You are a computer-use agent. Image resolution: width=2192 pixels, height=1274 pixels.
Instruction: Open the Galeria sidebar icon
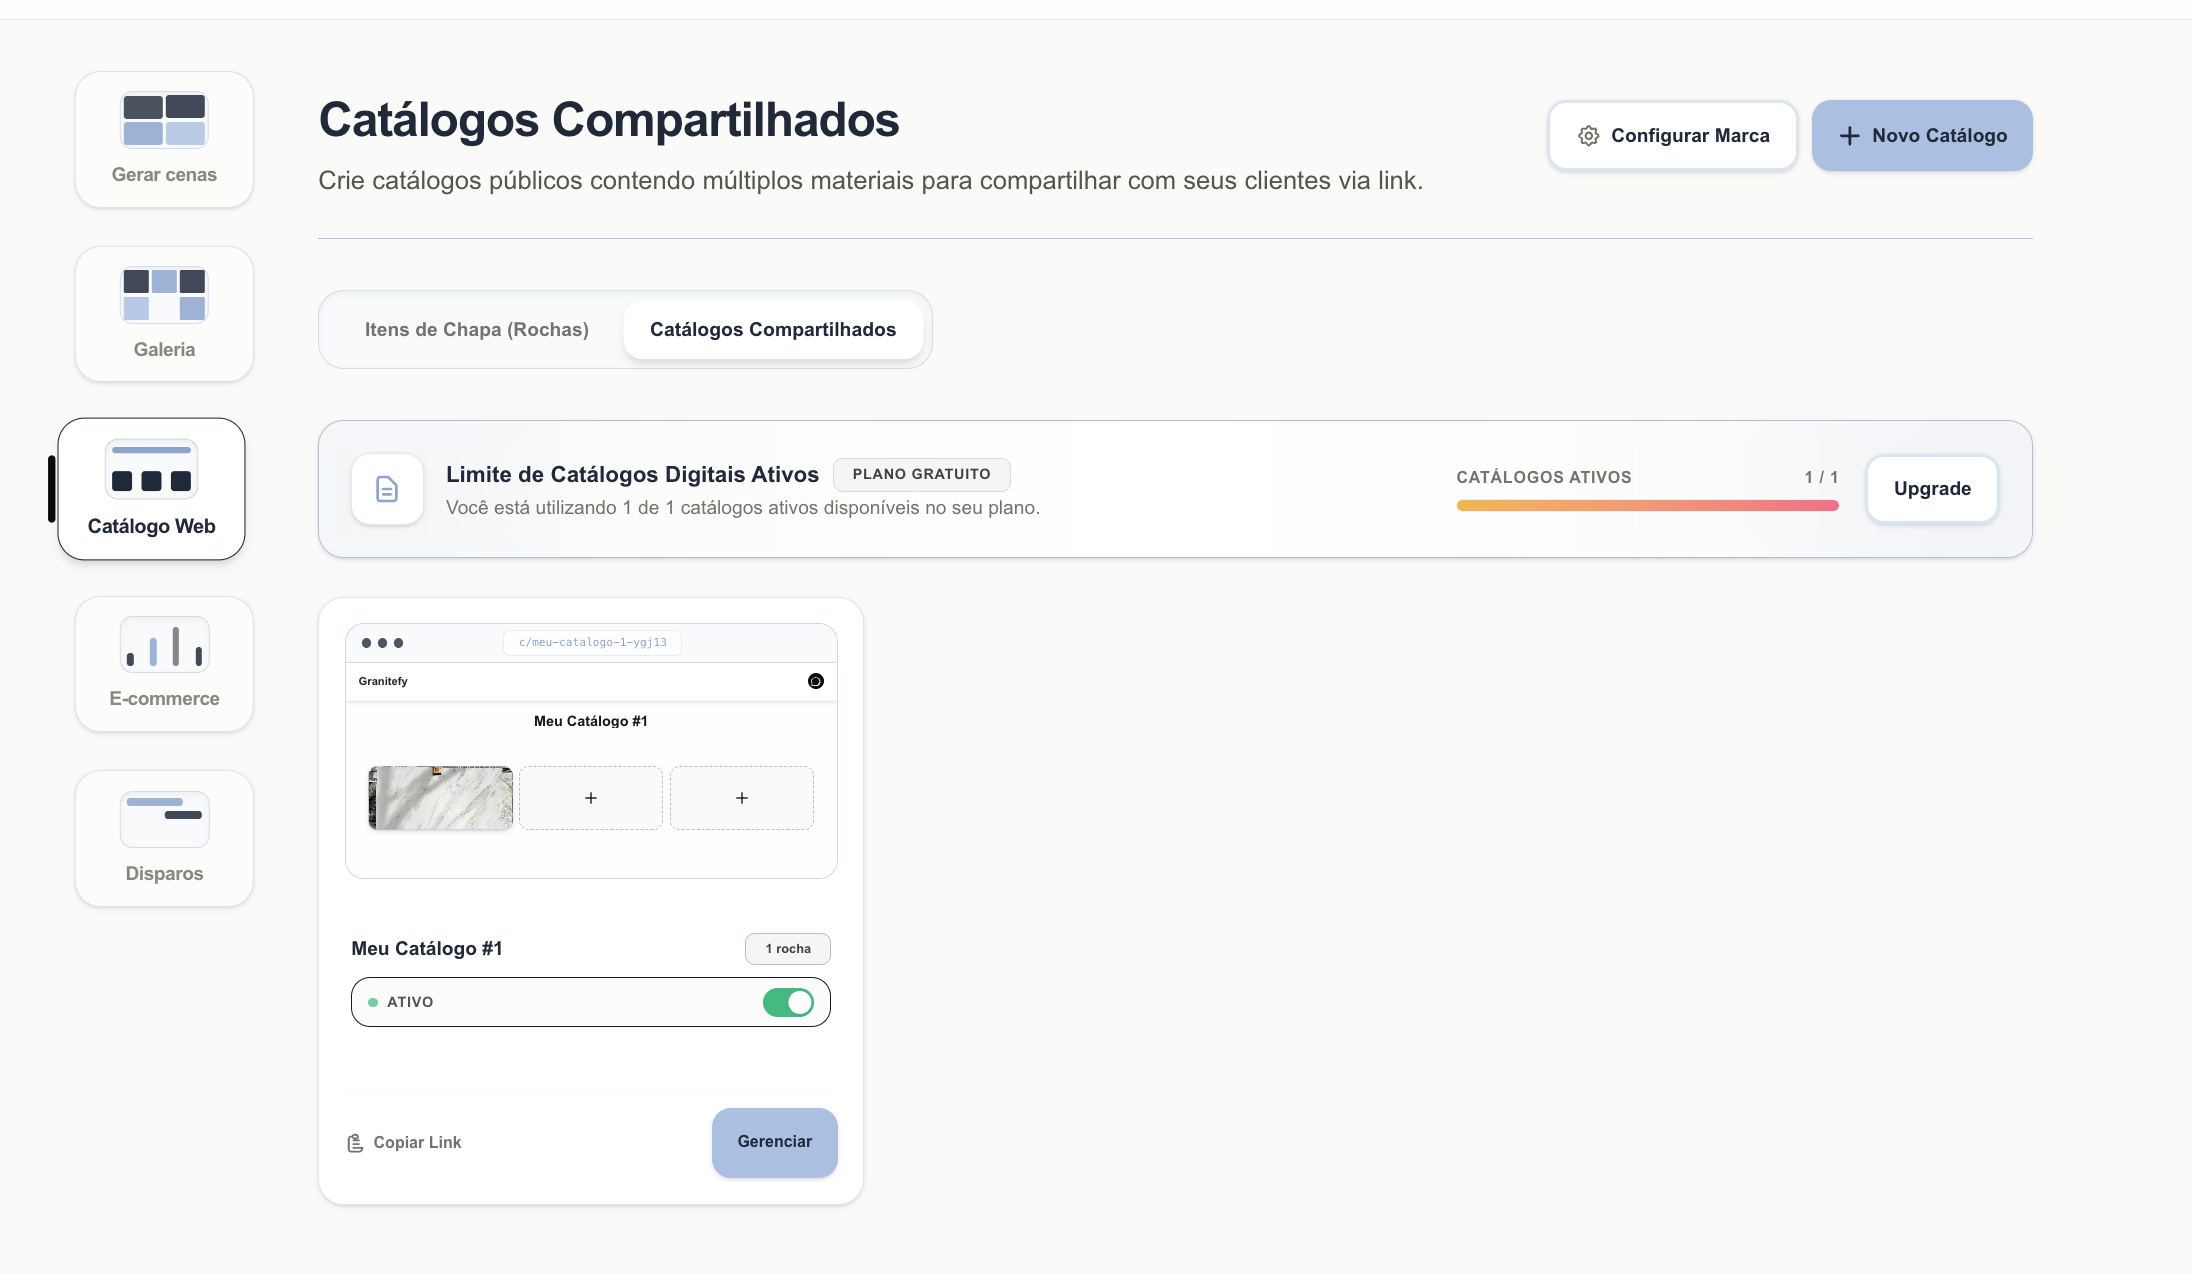point(164,314)
